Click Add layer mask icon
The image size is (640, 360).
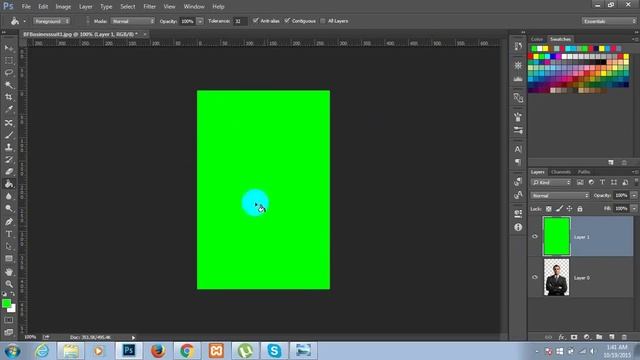574,337
